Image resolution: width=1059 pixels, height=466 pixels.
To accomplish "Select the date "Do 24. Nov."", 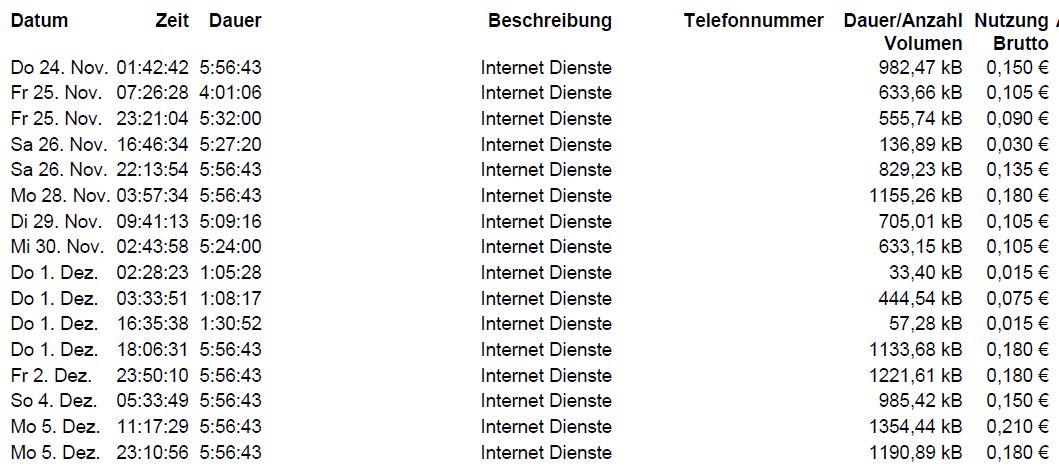I will [58, 68].
